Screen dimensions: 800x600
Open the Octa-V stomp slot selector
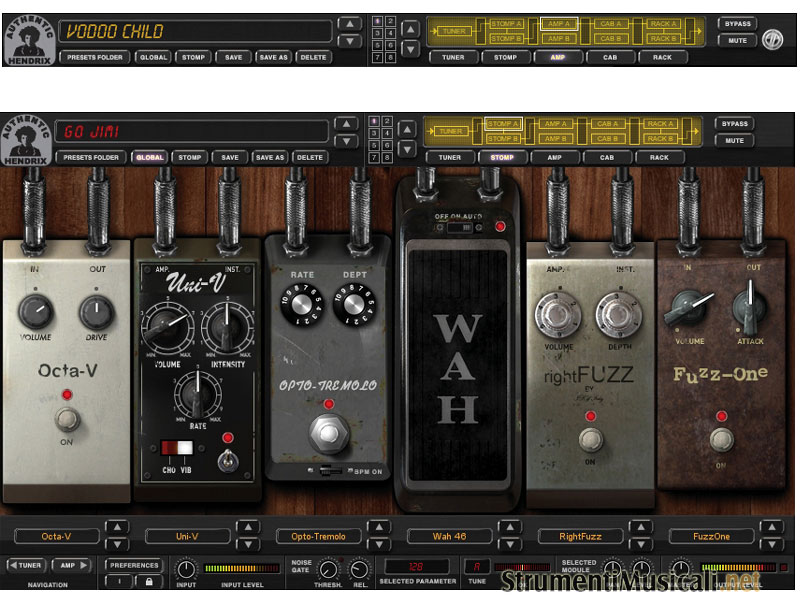pyautogui.click(x=55, y=536)
